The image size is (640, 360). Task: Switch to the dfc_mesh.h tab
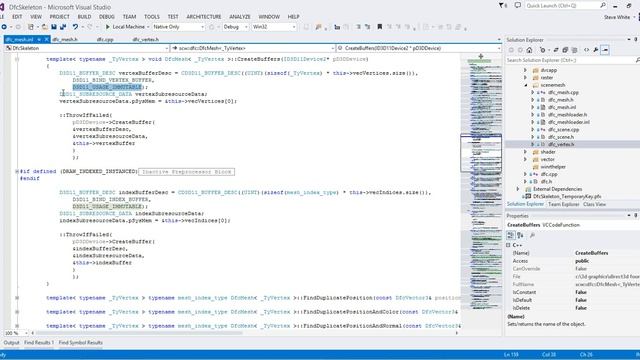pos(65,40)
